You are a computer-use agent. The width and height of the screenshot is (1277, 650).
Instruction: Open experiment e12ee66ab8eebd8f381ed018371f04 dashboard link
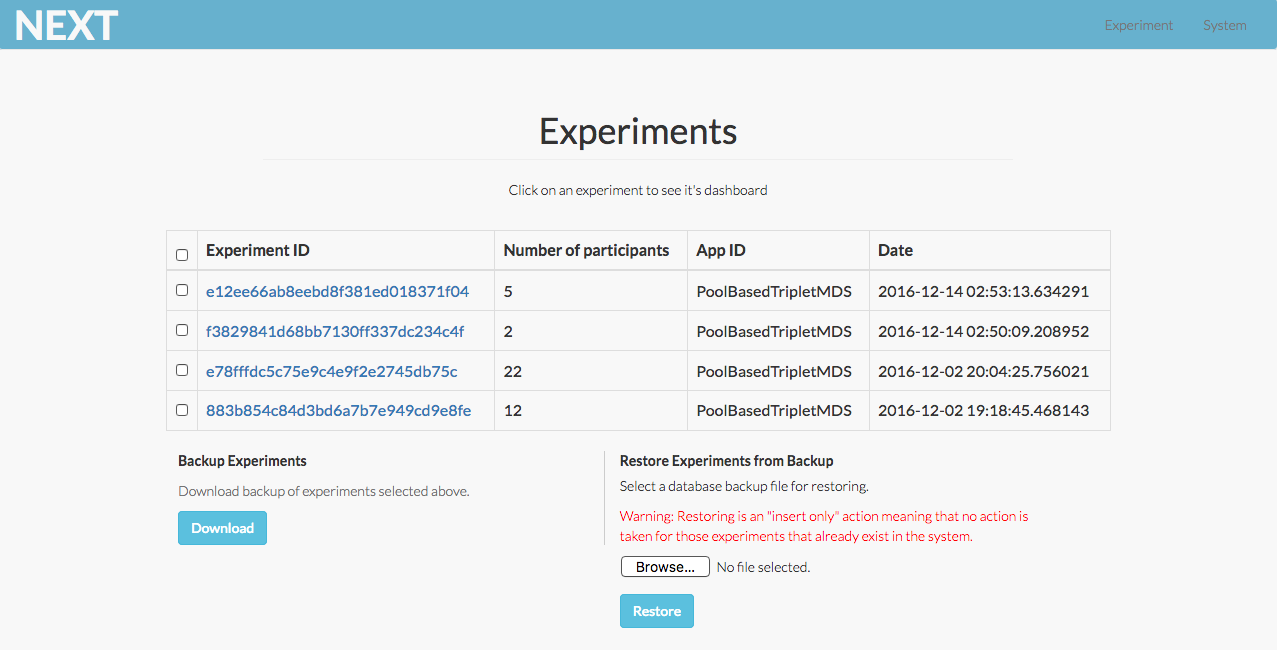[337, 292]
